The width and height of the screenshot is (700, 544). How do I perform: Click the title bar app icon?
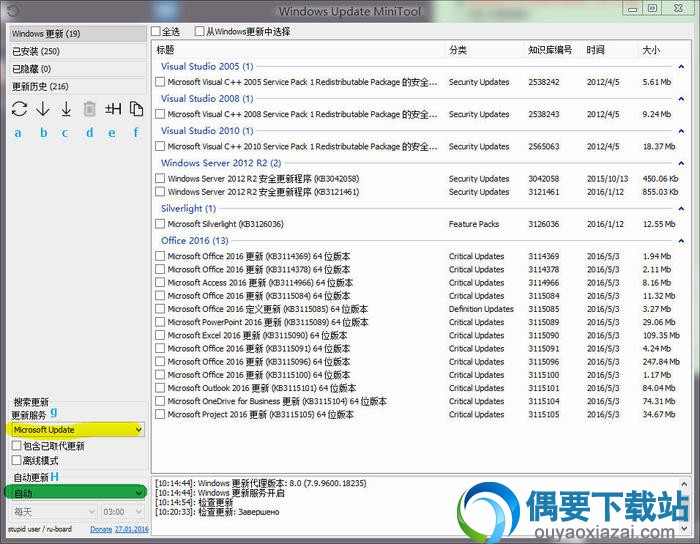(13, 11)
